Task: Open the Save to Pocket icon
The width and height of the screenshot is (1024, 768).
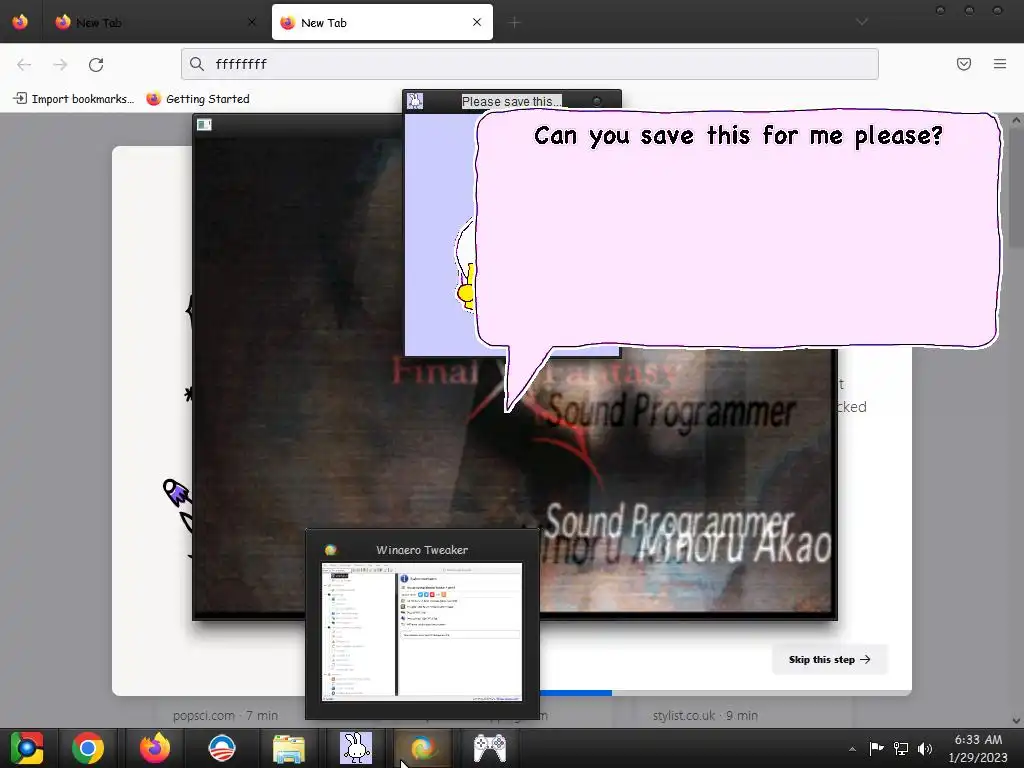Action: (x=963, y=64)
